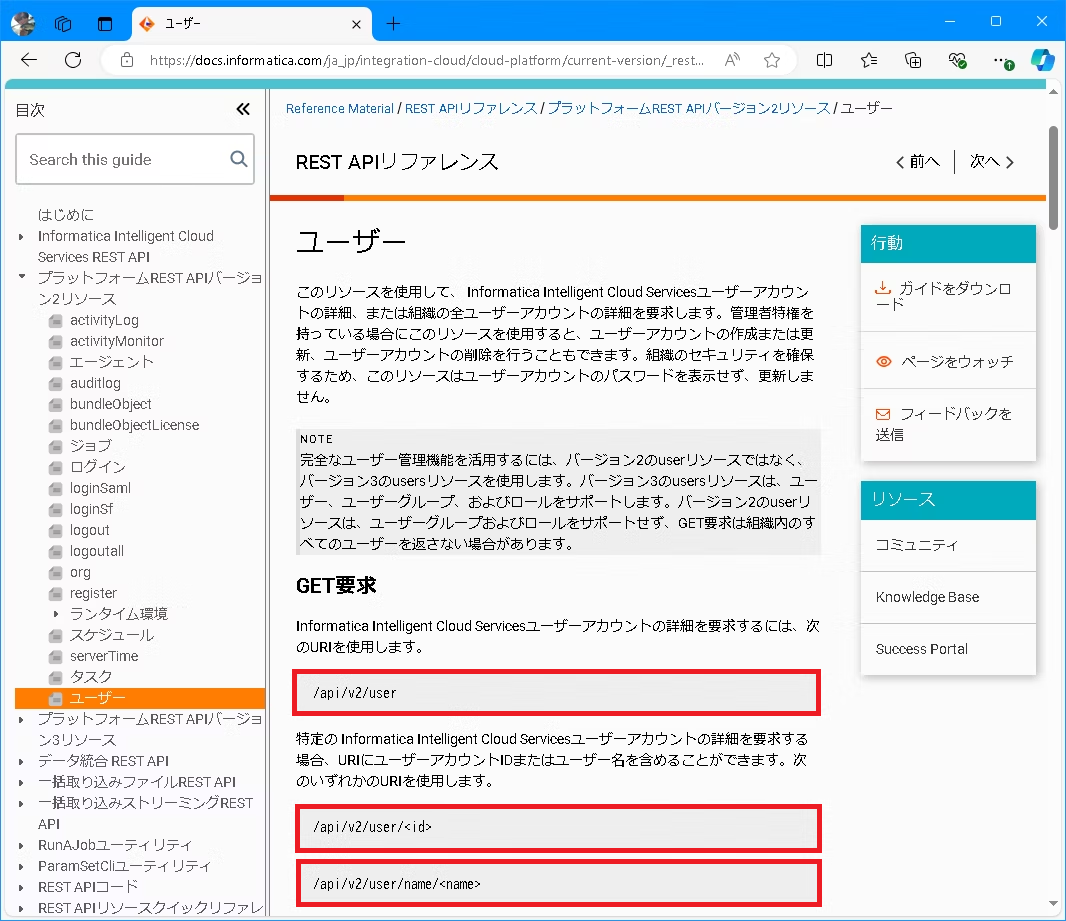Viewport: 1066px width, 921px height.
Task: Click the search magnifier icon in guide search
Action: [x=239, y=159]
